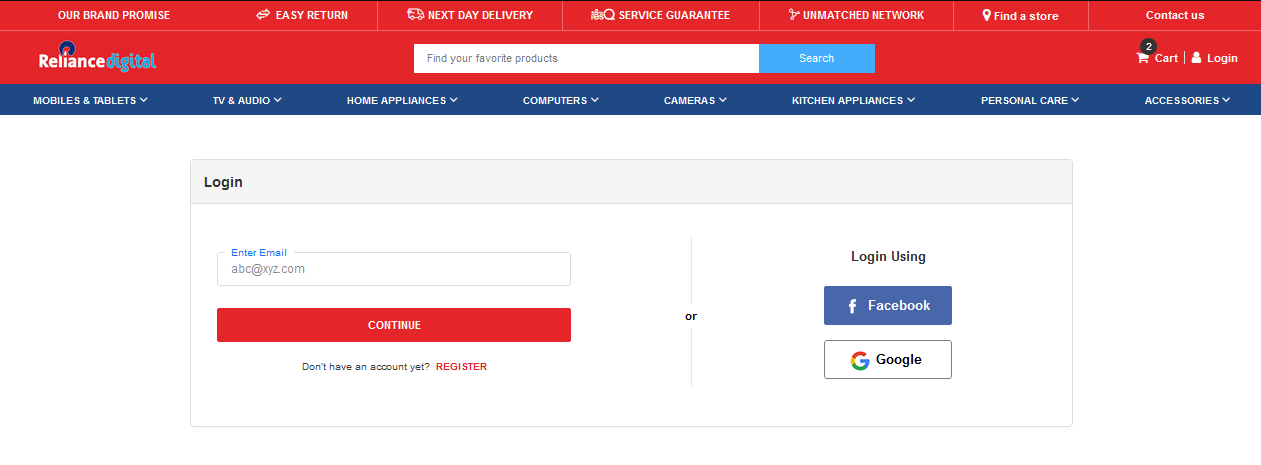Click the Next Day Delivery label

point(480,15)
